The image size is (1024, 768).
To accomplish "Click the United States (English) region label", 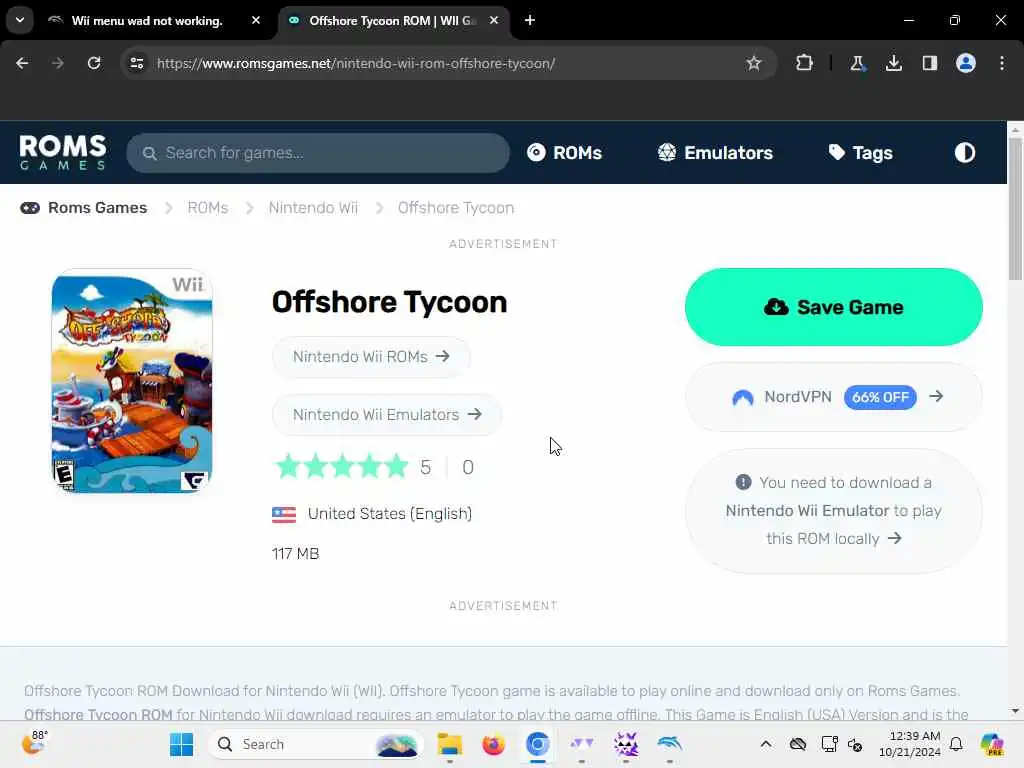I will click(390, 514).
